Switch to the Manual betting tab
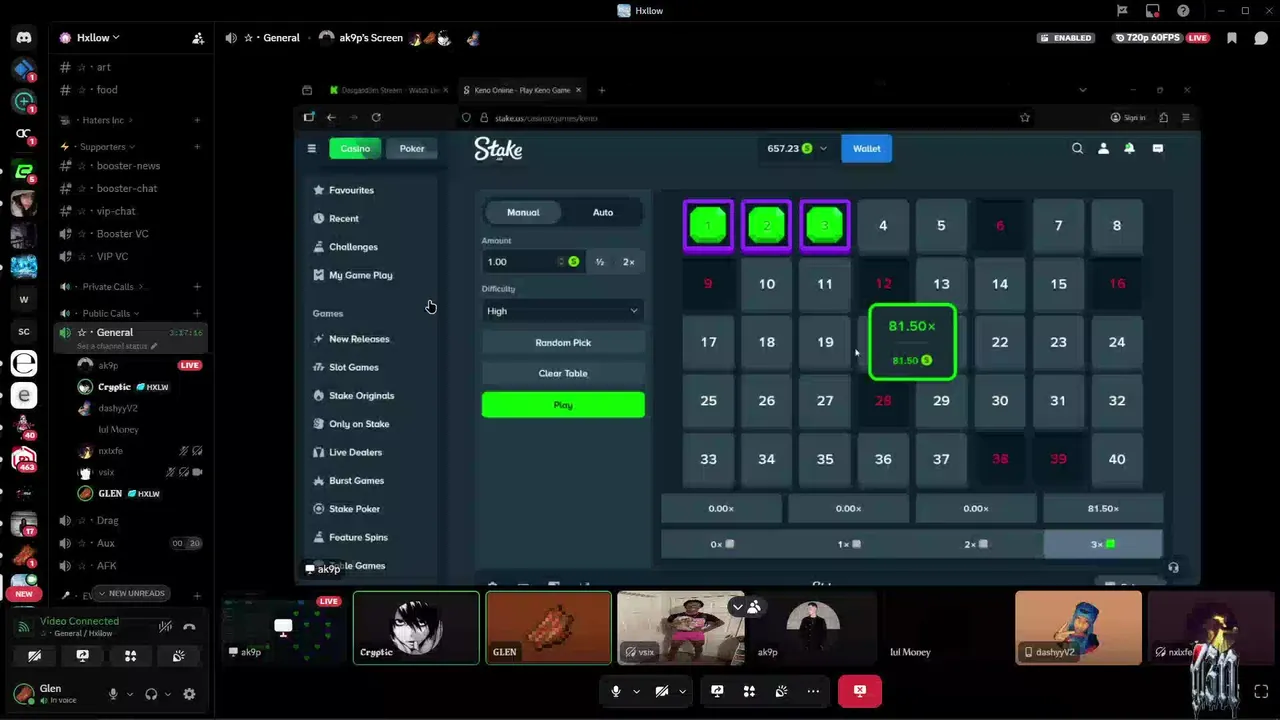 pos(523,212)
